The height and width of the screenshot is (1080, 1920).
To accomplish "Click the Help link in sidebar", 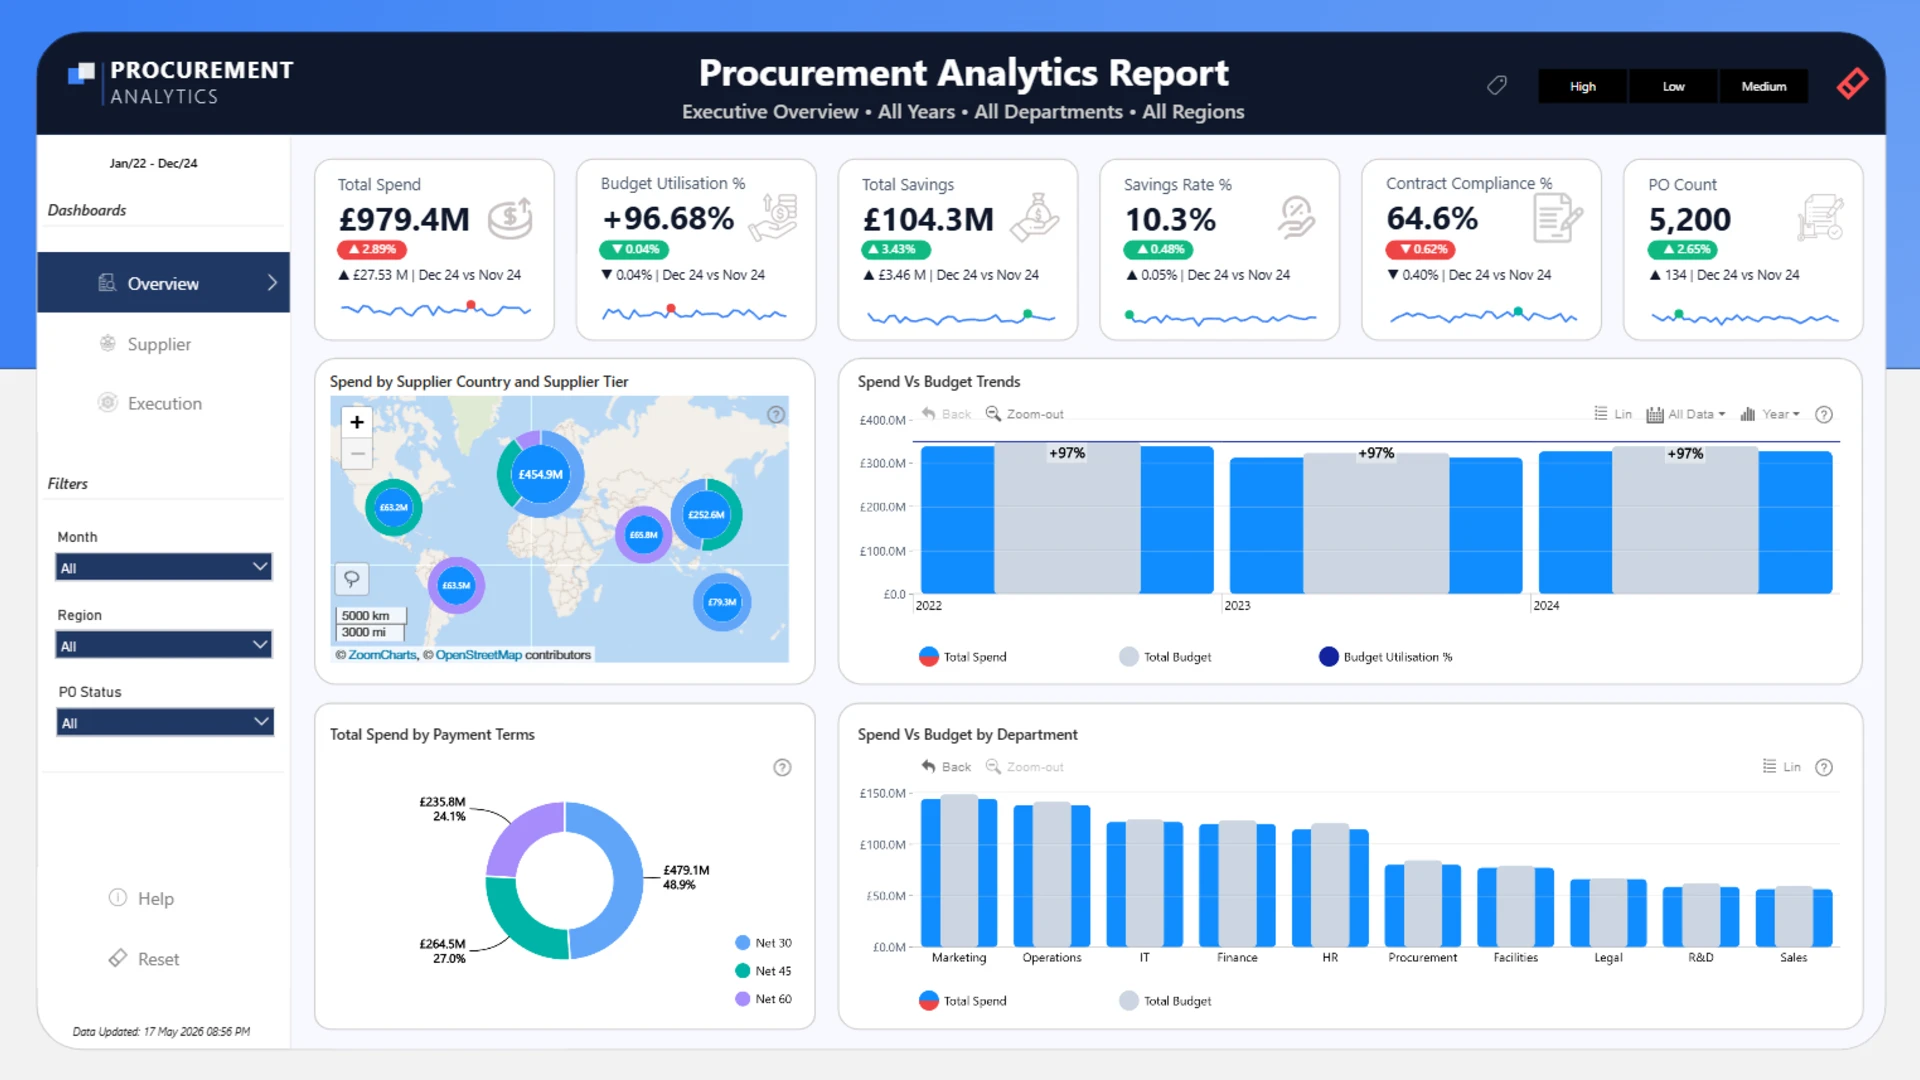I will pos(155,898).
